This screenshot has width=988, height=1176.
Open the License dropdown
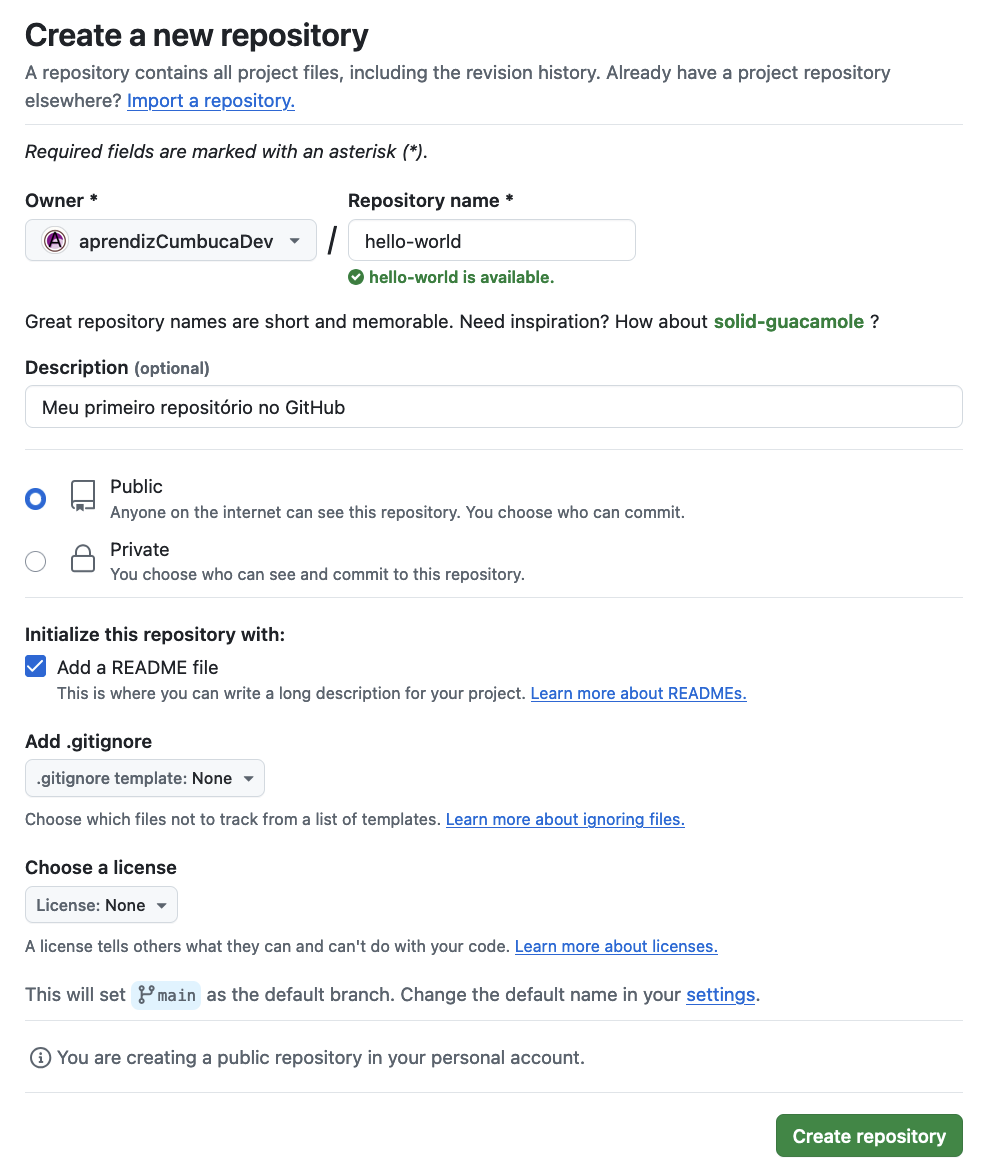101,904
